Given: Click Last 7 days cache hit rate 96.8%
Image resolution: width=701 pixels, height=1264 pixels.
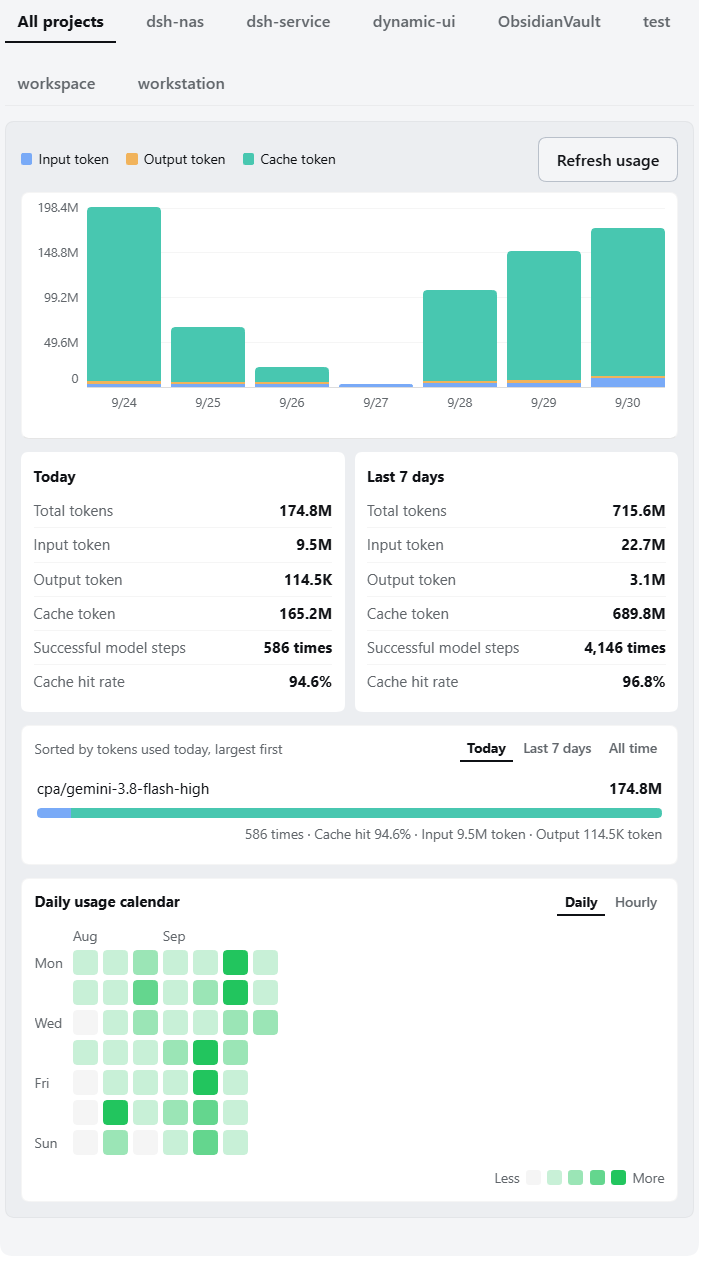Looking at the screenshot, I should tap(644, 682).
